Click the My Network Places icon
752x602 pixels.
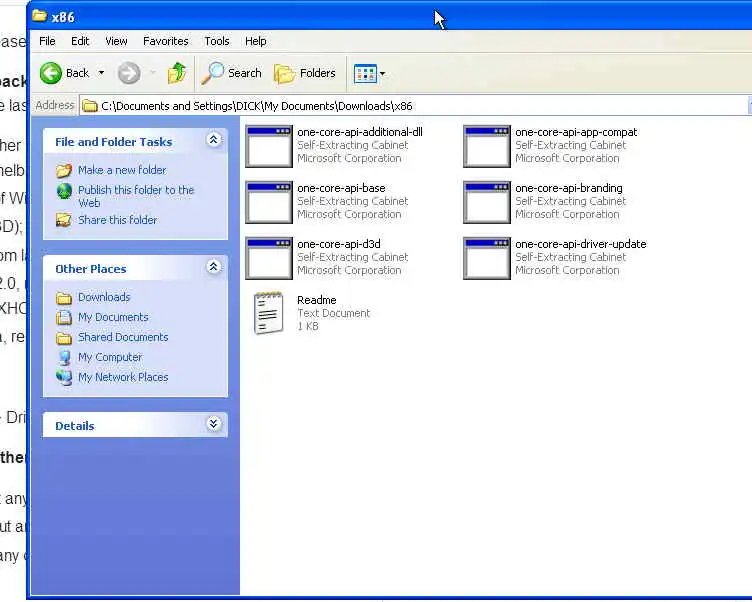[x=64, y=378]
